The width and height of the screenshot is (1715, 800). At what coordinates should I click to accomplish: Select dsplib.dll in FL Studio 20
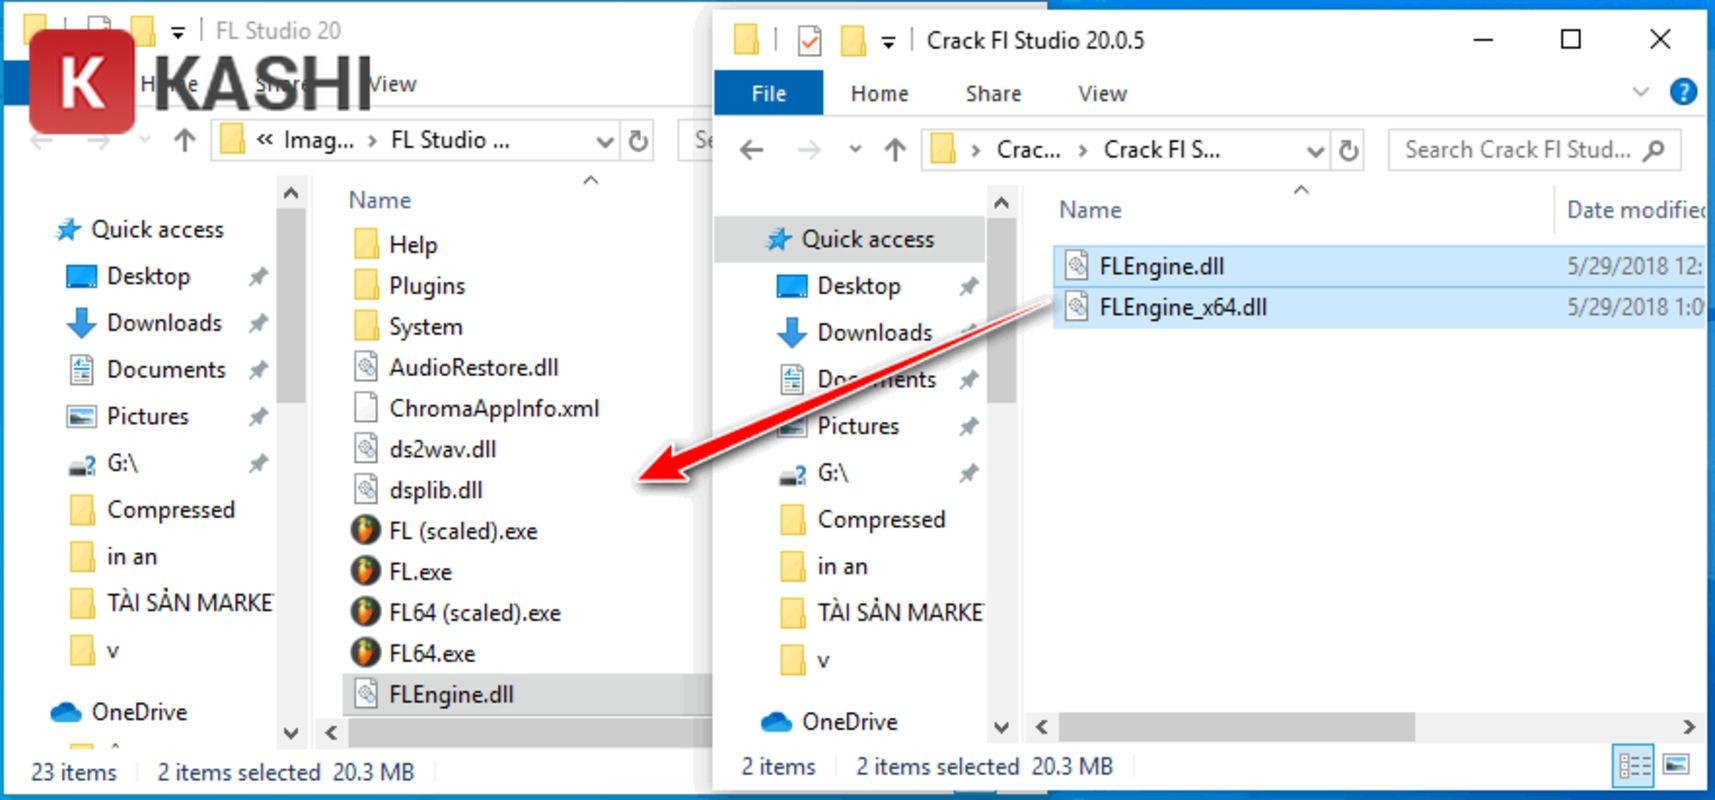pyautogui.click(x=436, y=490)
